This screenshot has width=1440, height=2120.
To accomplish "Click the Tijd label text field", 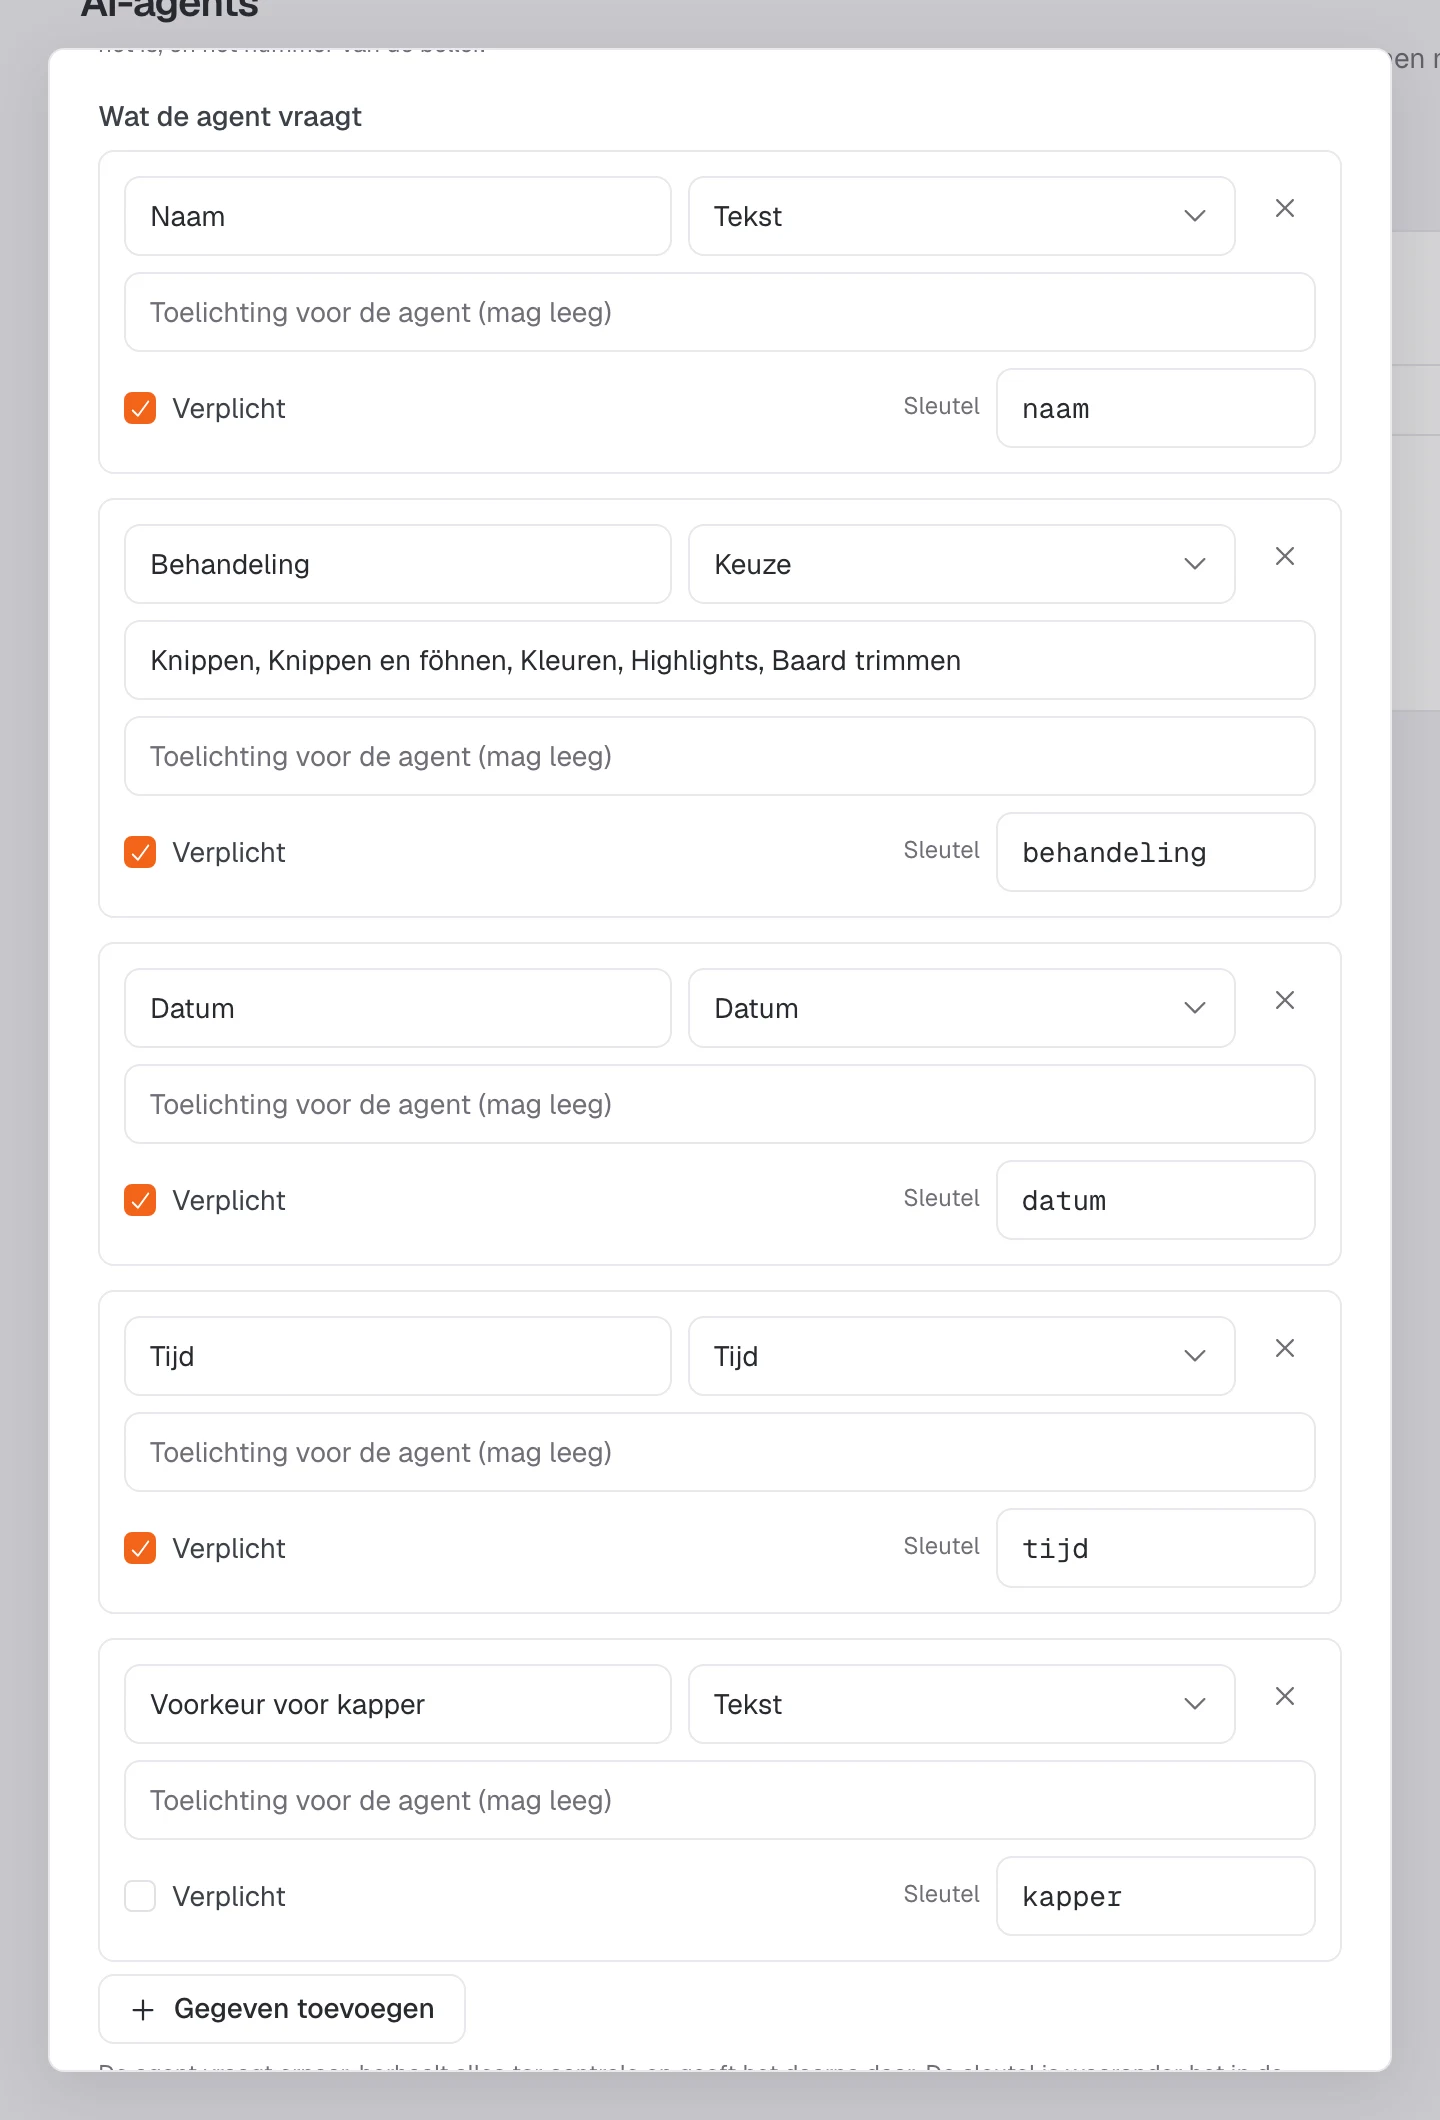I will 398,1356.
